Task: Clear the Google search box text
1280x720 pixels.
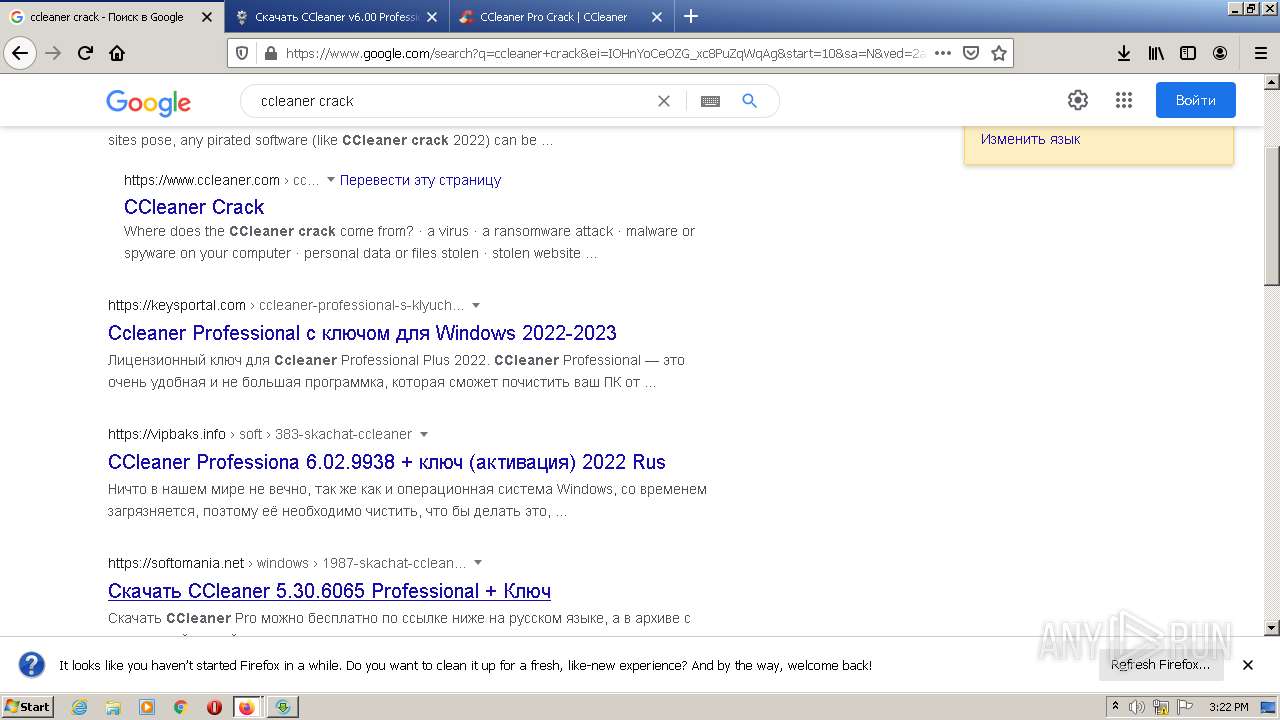Action: 663,101
